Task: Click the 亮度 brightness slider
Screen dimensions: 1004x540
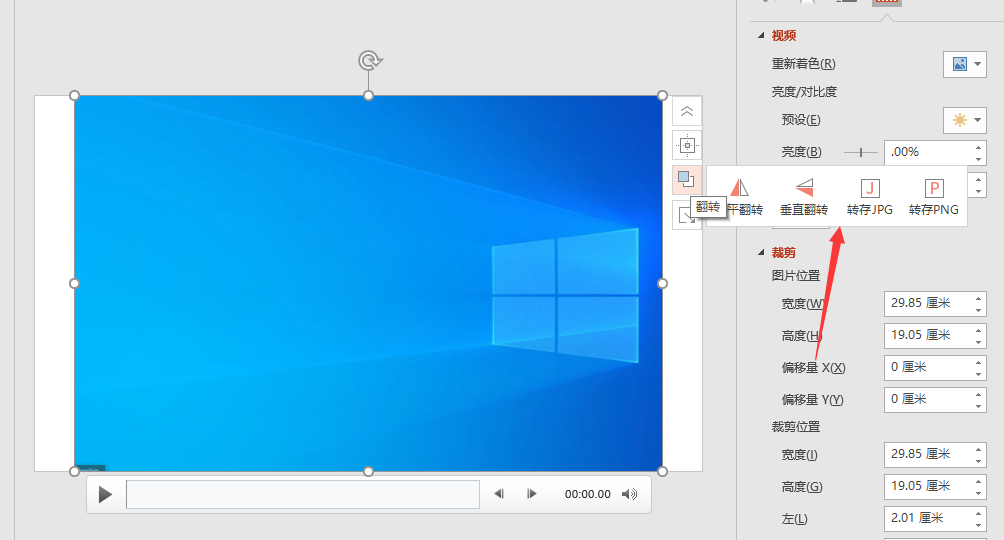Action: tap(861, 152)
